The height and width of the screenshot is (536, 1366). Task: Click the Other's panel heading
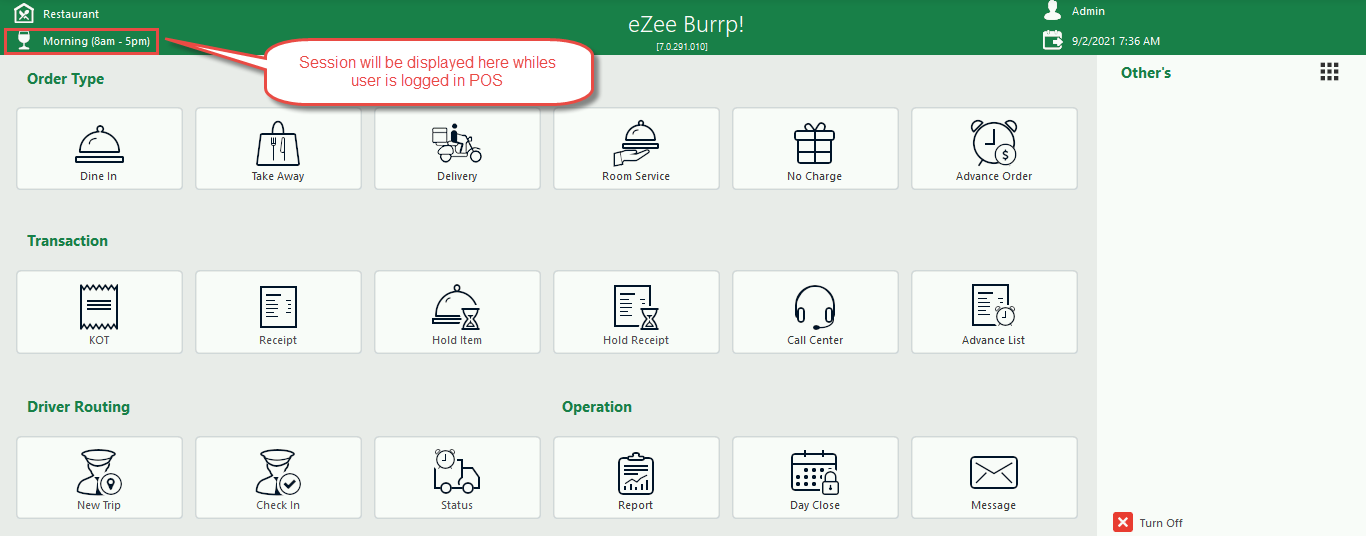pyautogui.click(x=1146, y=73)
